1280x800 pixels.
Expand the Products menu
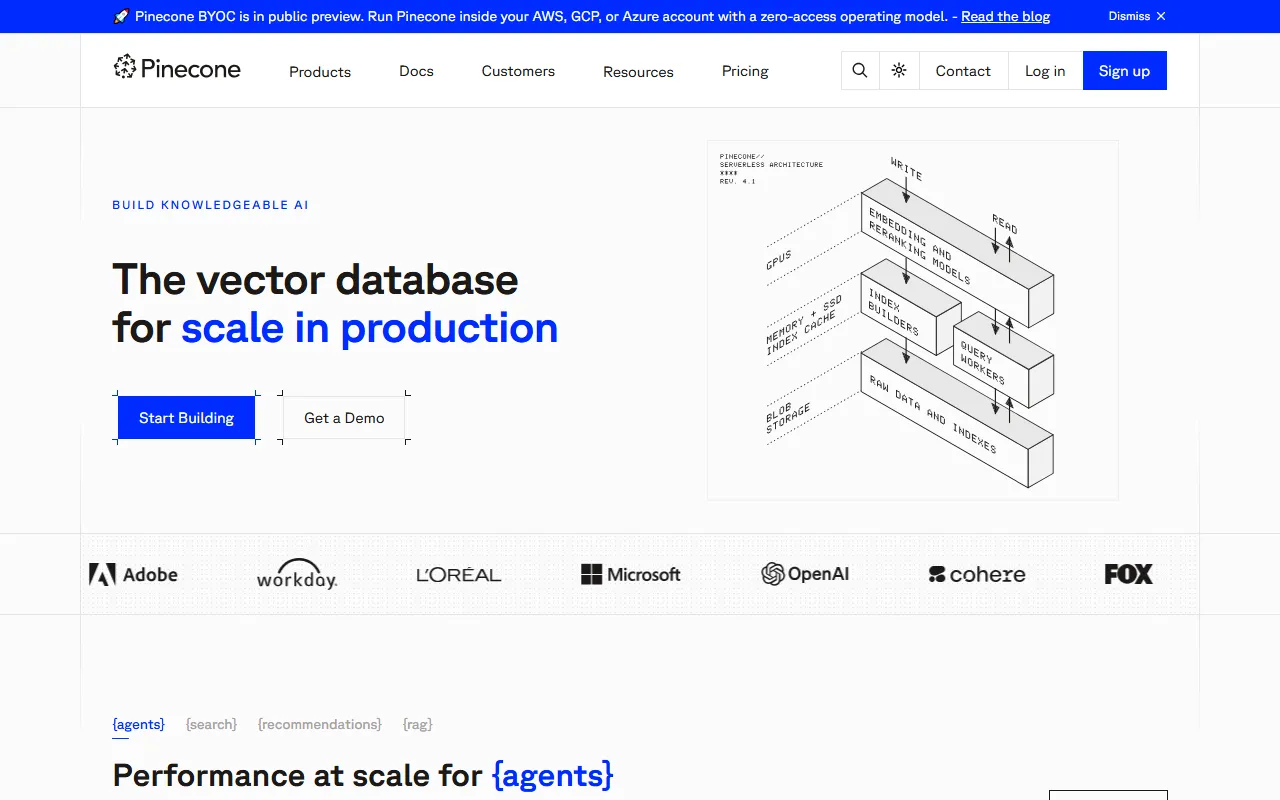(320, 72)
